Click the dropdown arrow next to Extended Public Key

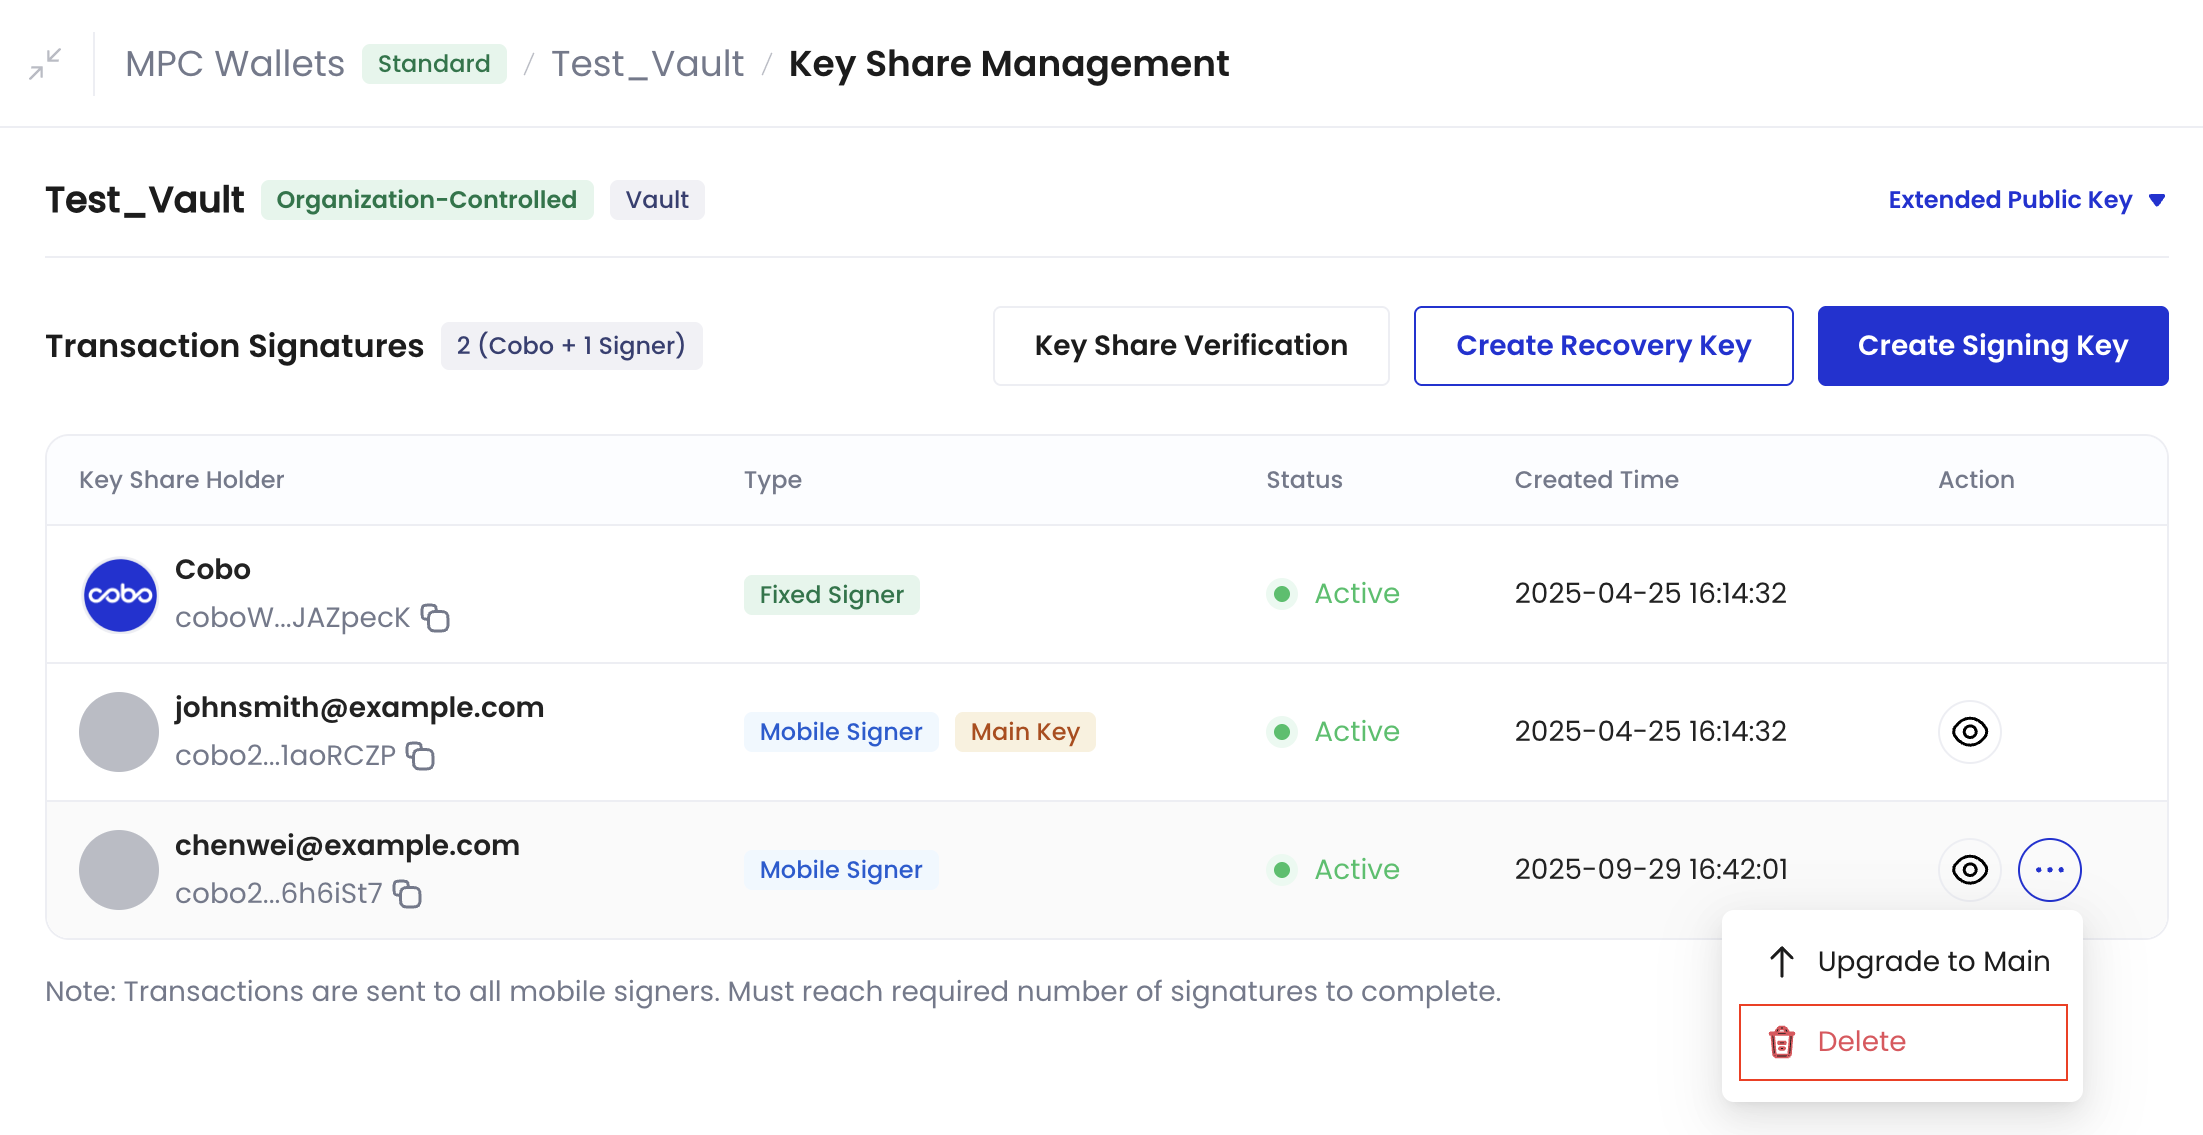2157,201
